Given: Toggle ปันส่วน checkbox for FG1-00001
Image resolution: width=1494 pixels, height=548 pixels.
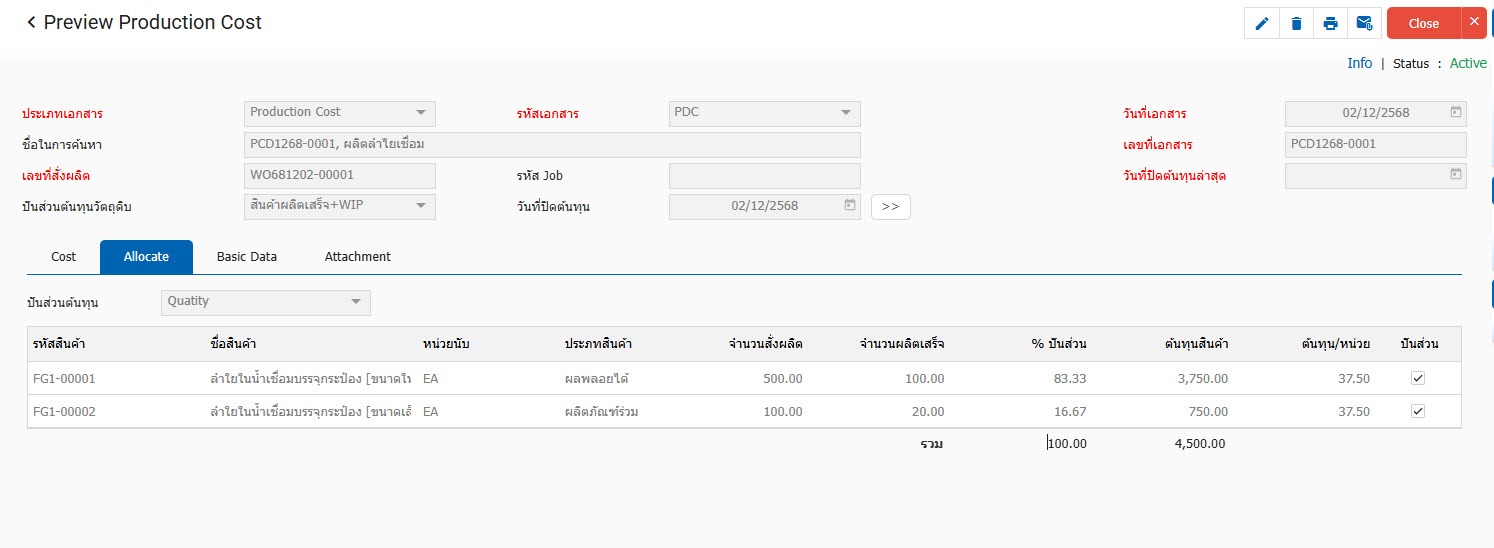Looking at the screenshot, I should click(1417, 379).
